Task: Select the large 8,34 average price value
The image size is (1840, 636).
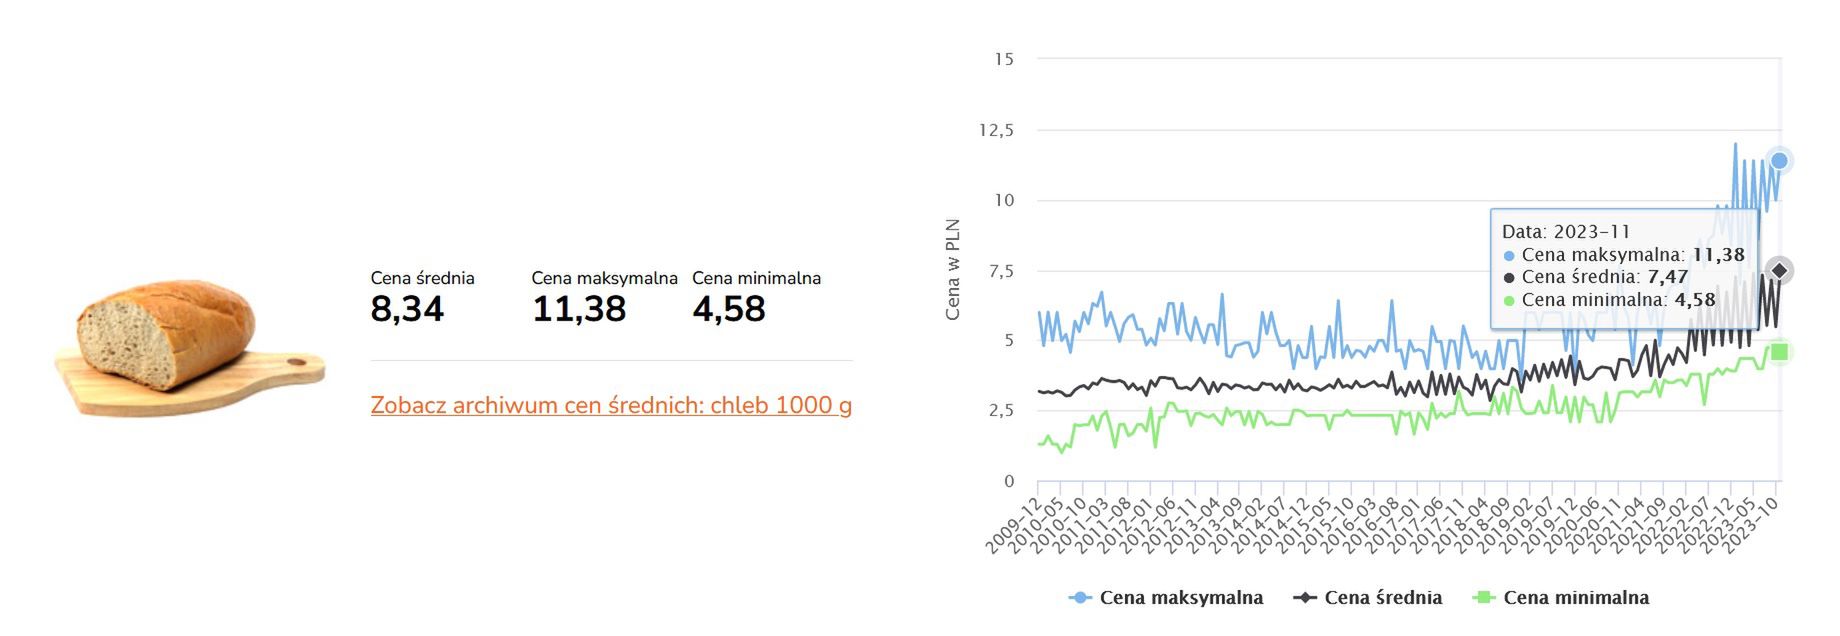Action: coord(407,309)
